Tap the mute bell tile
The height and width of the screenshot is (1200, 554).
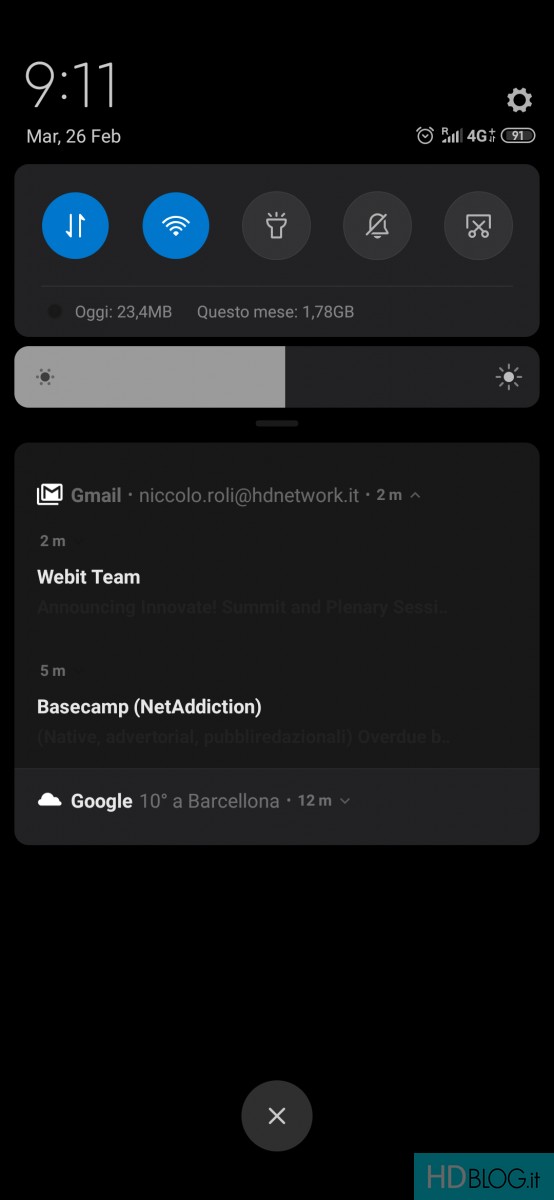pyautogui.click(x=377, y=226)
